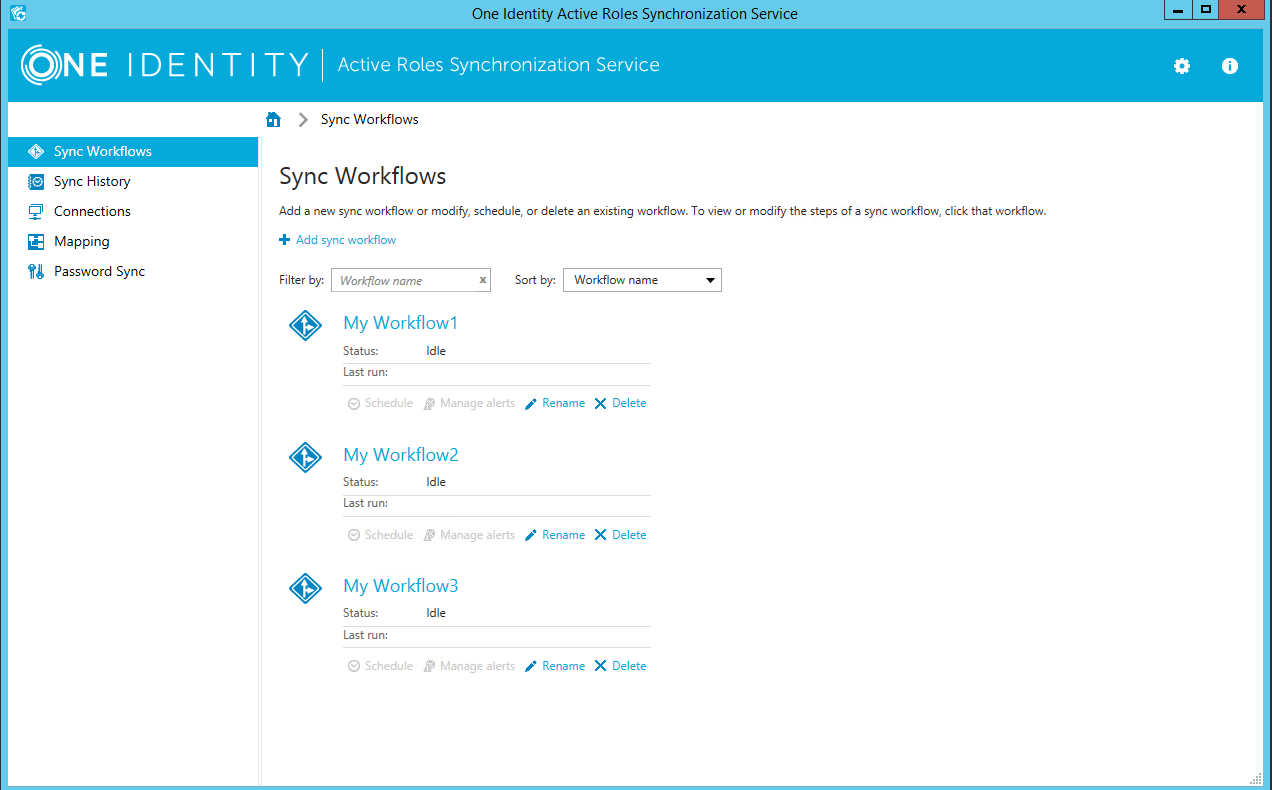Click Delete for My Workflow1
The height and width of the screenshot is (790, 1272).
click(629, 404)
